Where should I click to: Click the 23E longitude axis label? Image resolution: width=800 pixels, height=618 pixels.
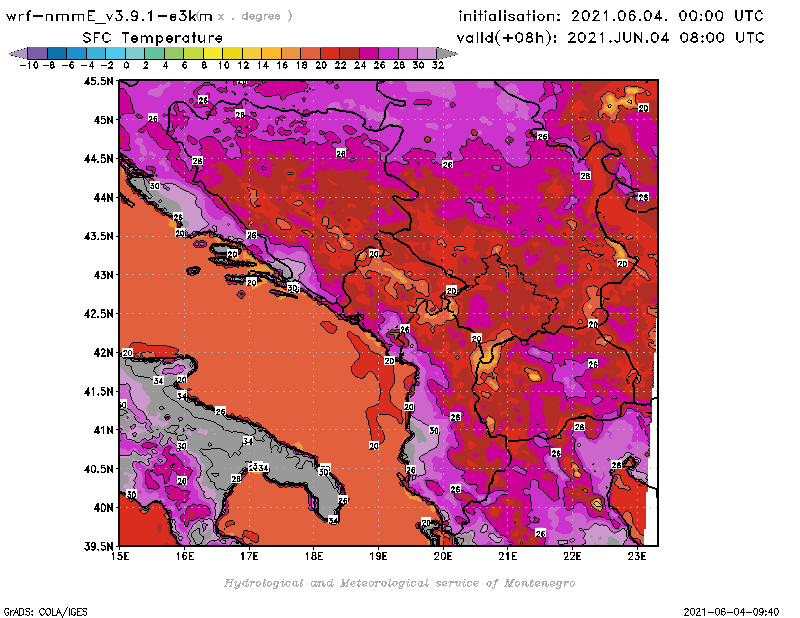coord(636,554)
